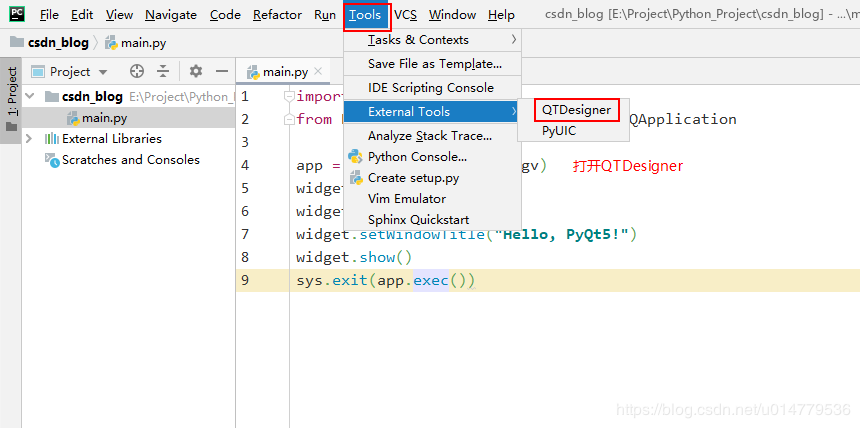Open the Navigate menu

tap(171, 15)
